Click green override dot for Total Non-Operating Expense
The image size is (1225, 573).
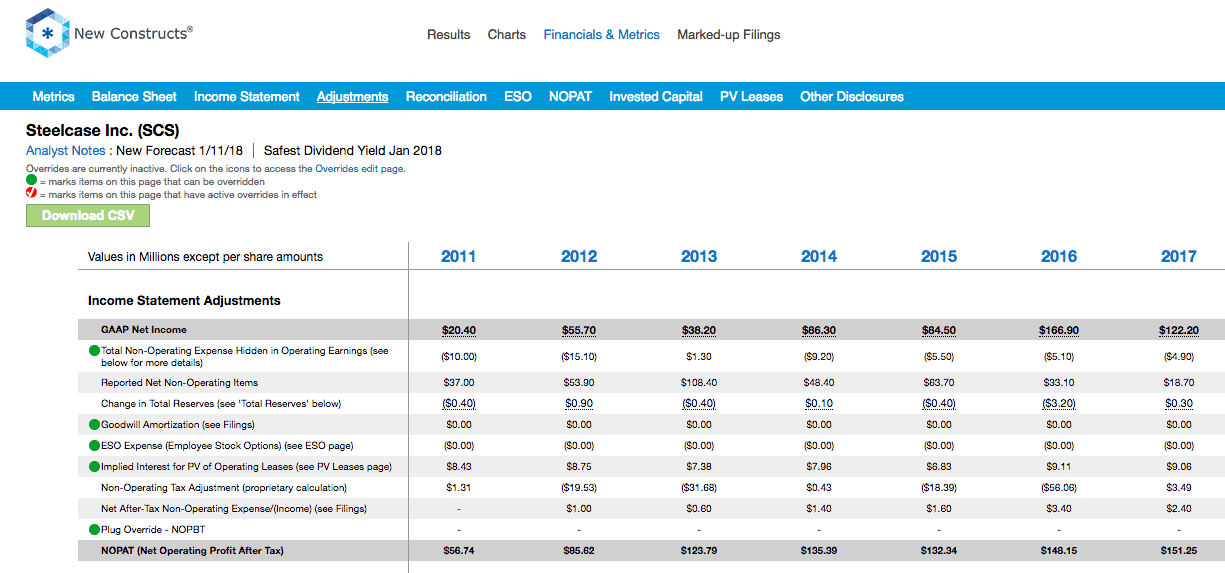tap(95, 351)
